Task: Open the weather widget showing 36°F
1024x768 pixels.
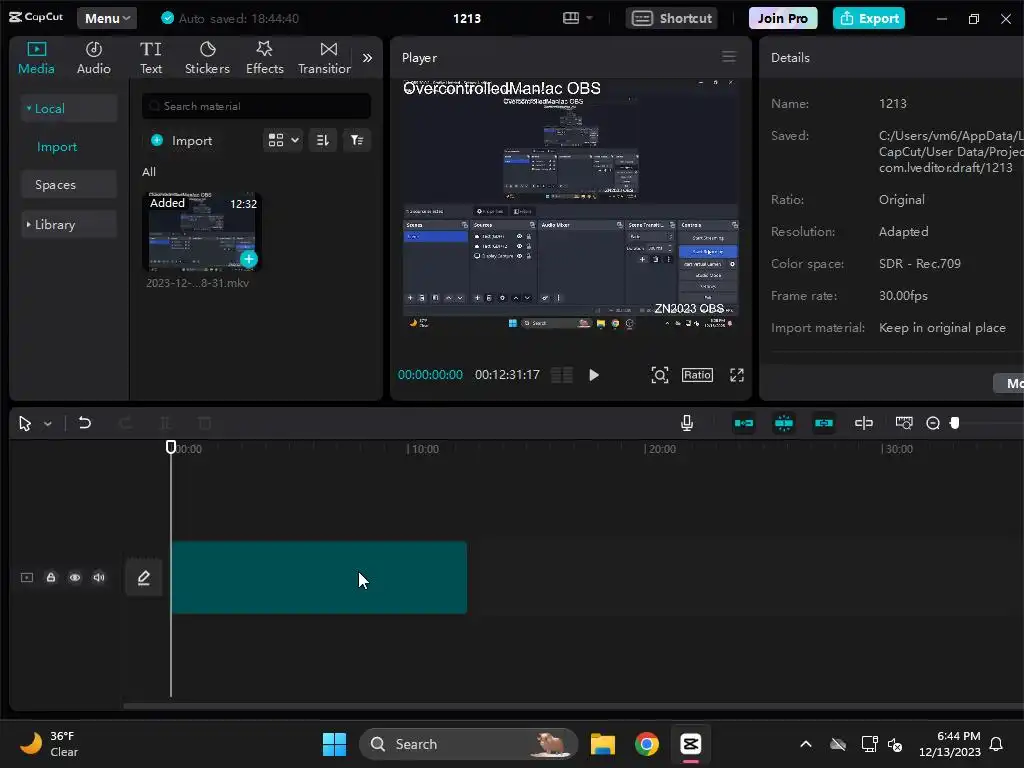Action: pos(49,744)
